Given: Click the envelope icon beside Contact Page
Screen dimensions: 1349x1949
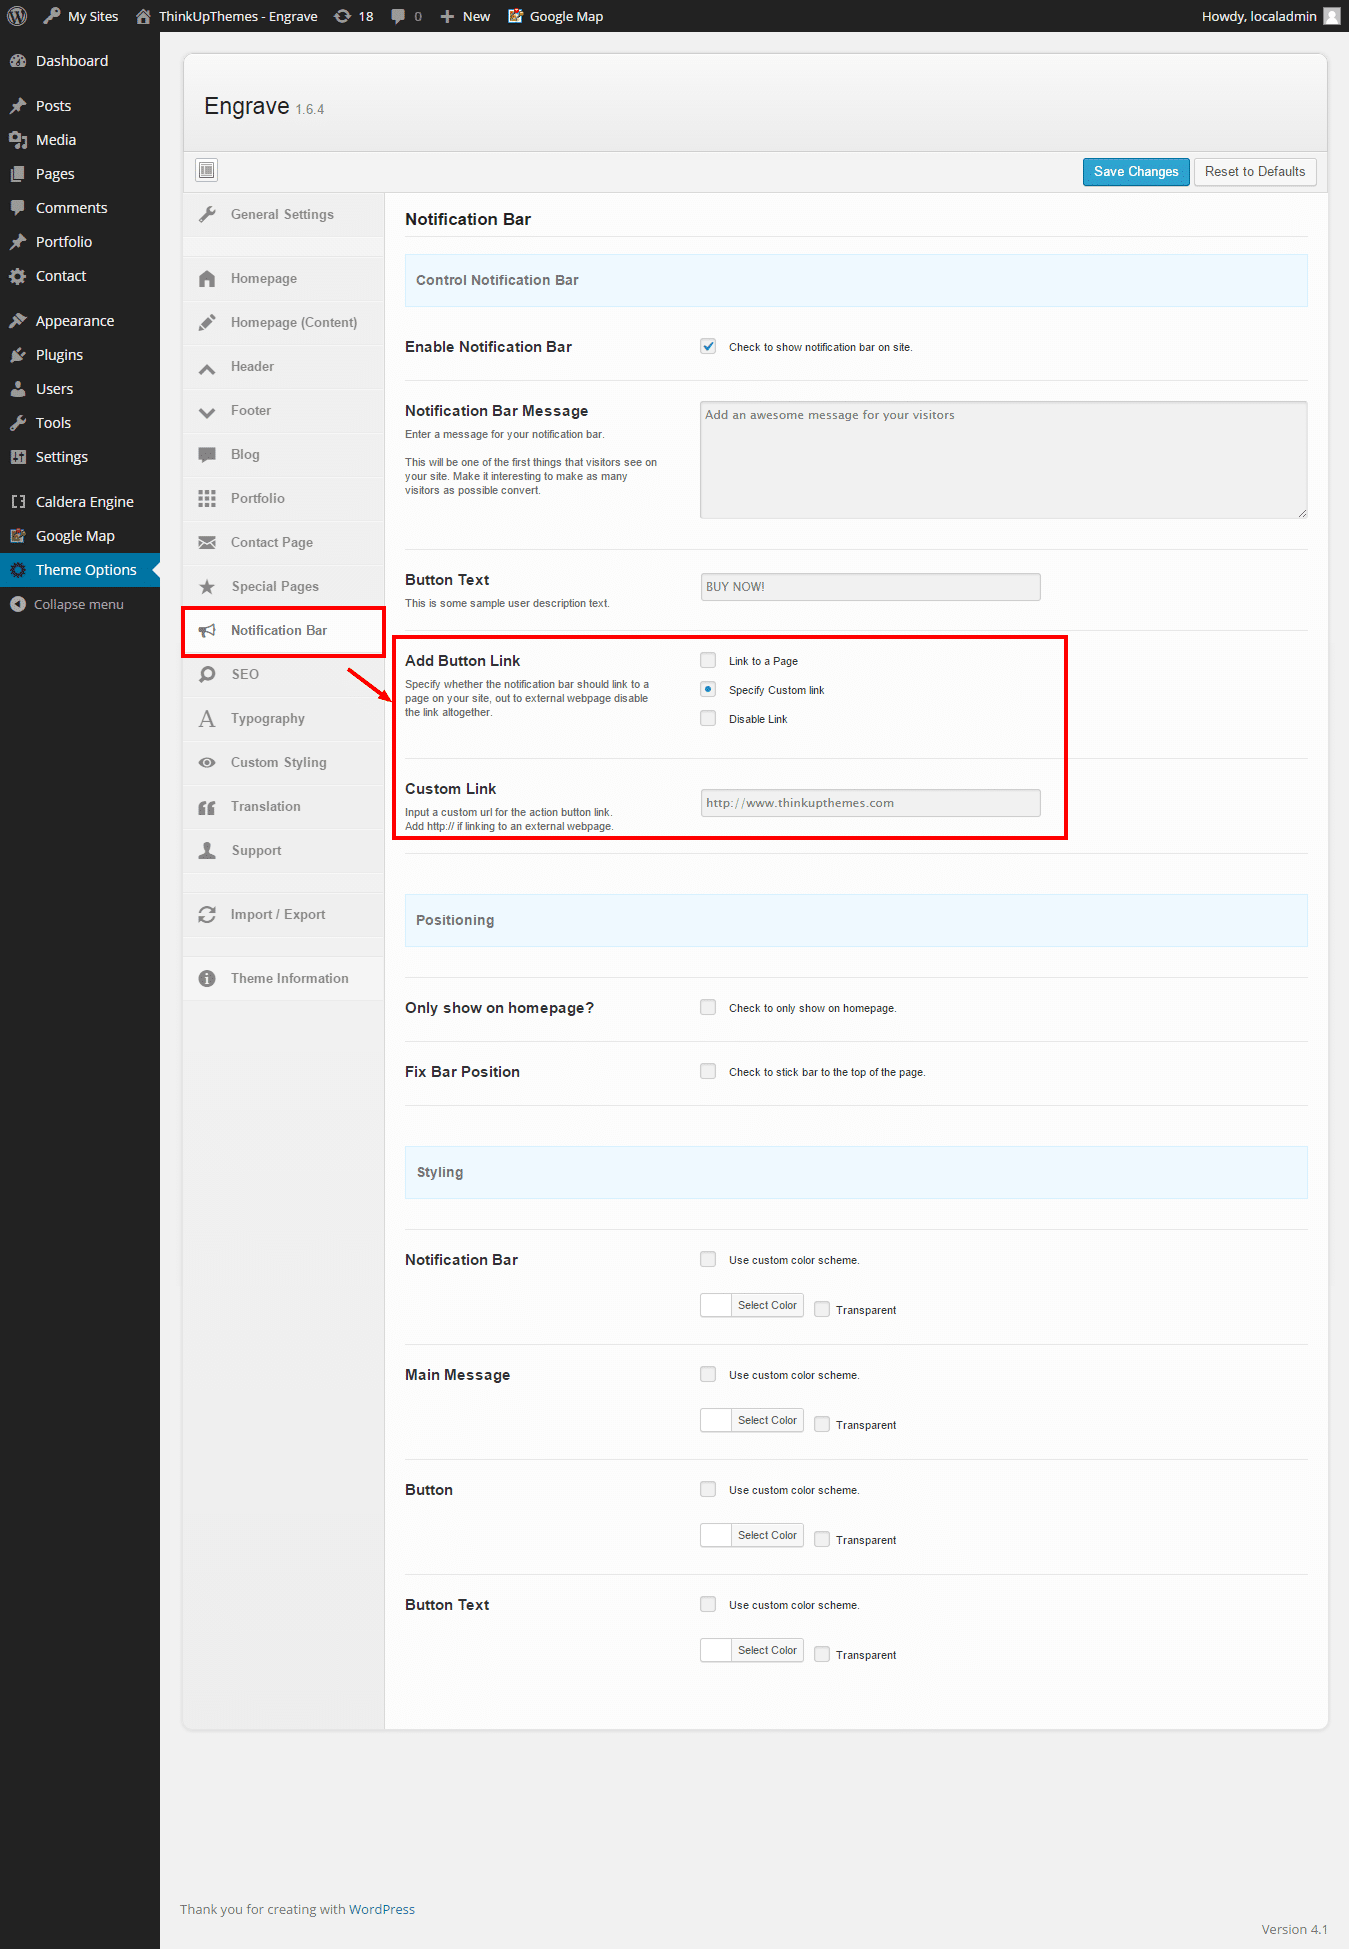Looking at the screenshot, I should tap(207, 543).
